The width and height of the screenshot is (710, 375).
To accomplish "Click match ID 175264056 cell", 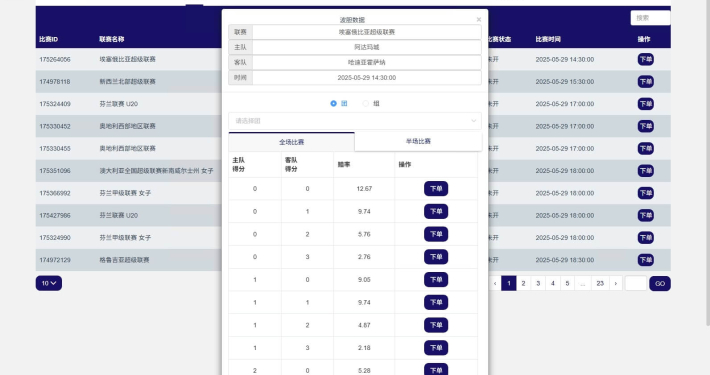I will pyautogui.click(x=55, y=59).
